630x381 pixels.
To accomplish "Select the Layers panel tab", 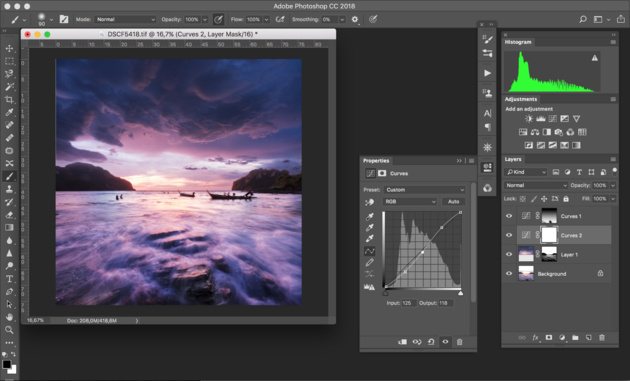I will click(513, 159).
